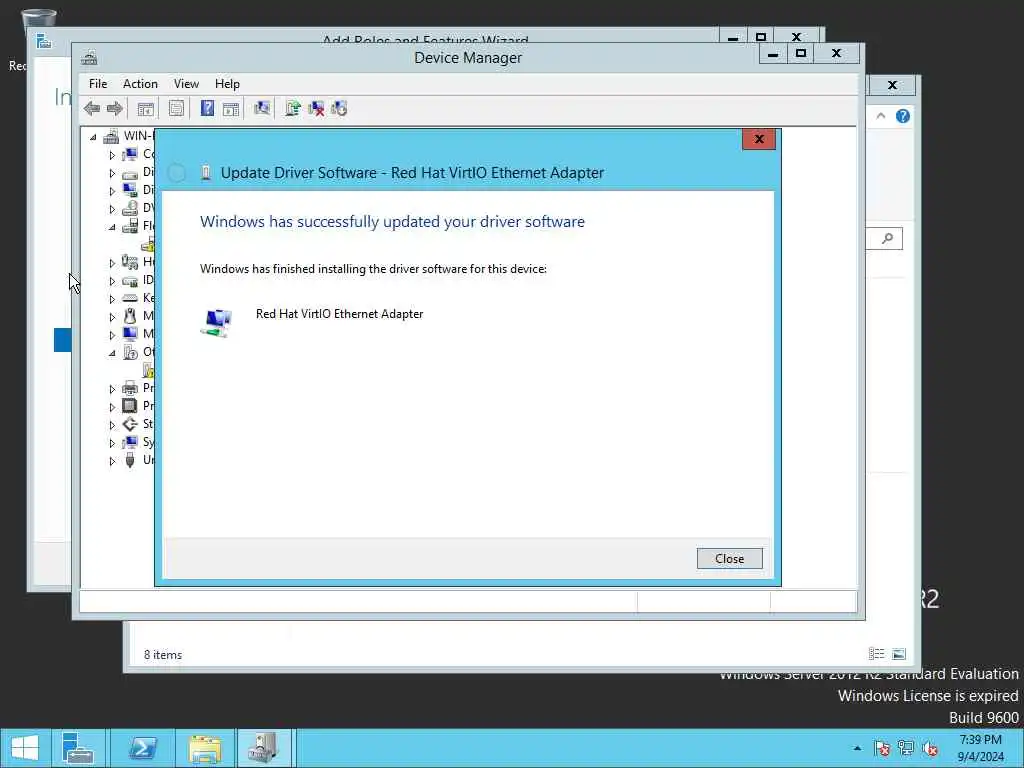Collapse ribbon chevron in background Explorer window
This screenshot has height=768, width=1024.
pos(881,116)
